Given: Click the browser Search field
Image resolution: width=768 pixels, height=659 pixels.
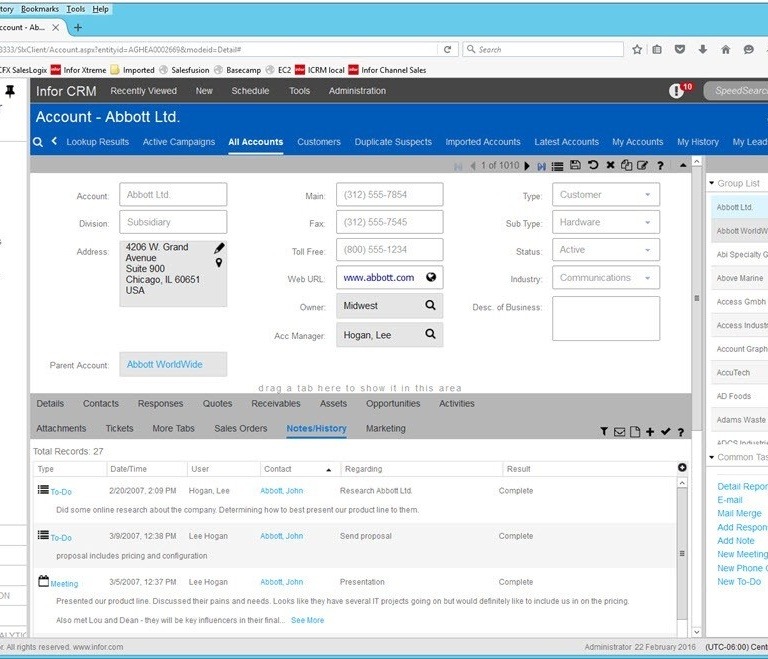Looking at the screenshot, I should click(x=543, y=49).
